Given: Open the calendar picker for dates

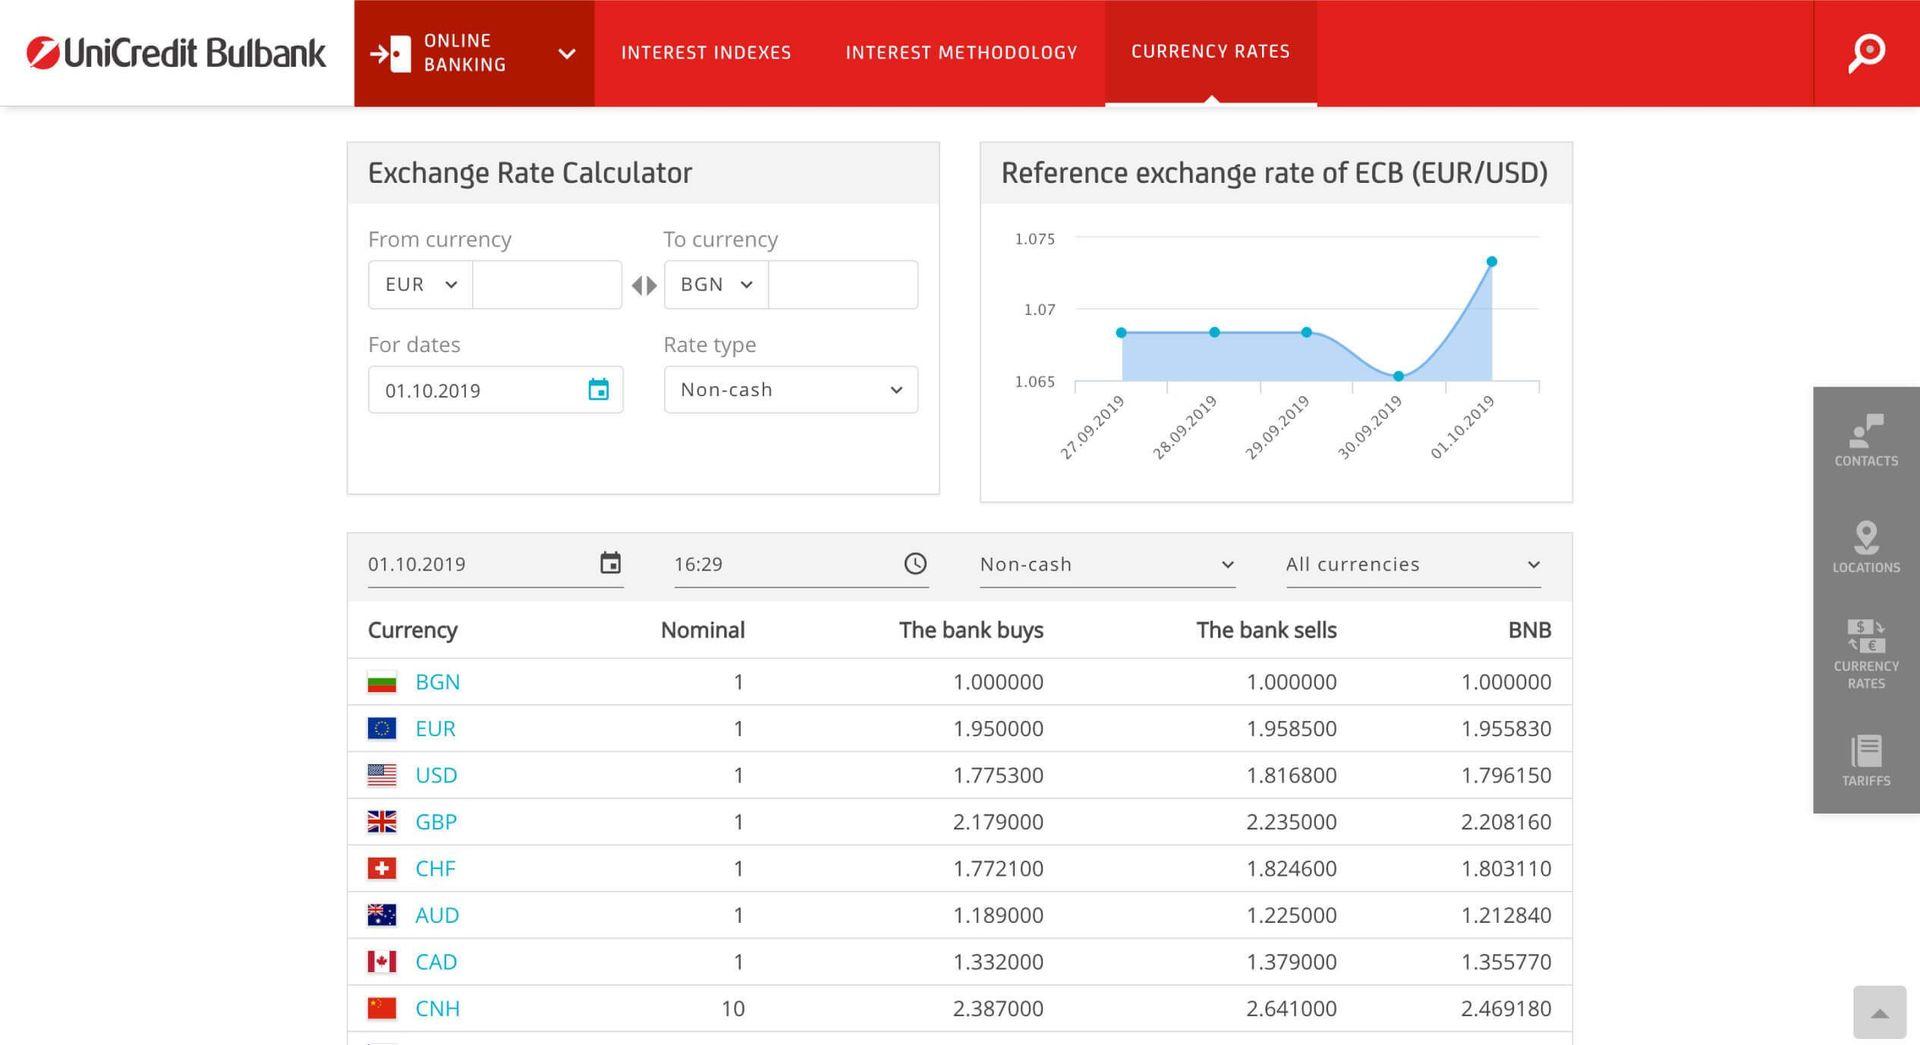Looking at the screenshot, I should 598,390.
